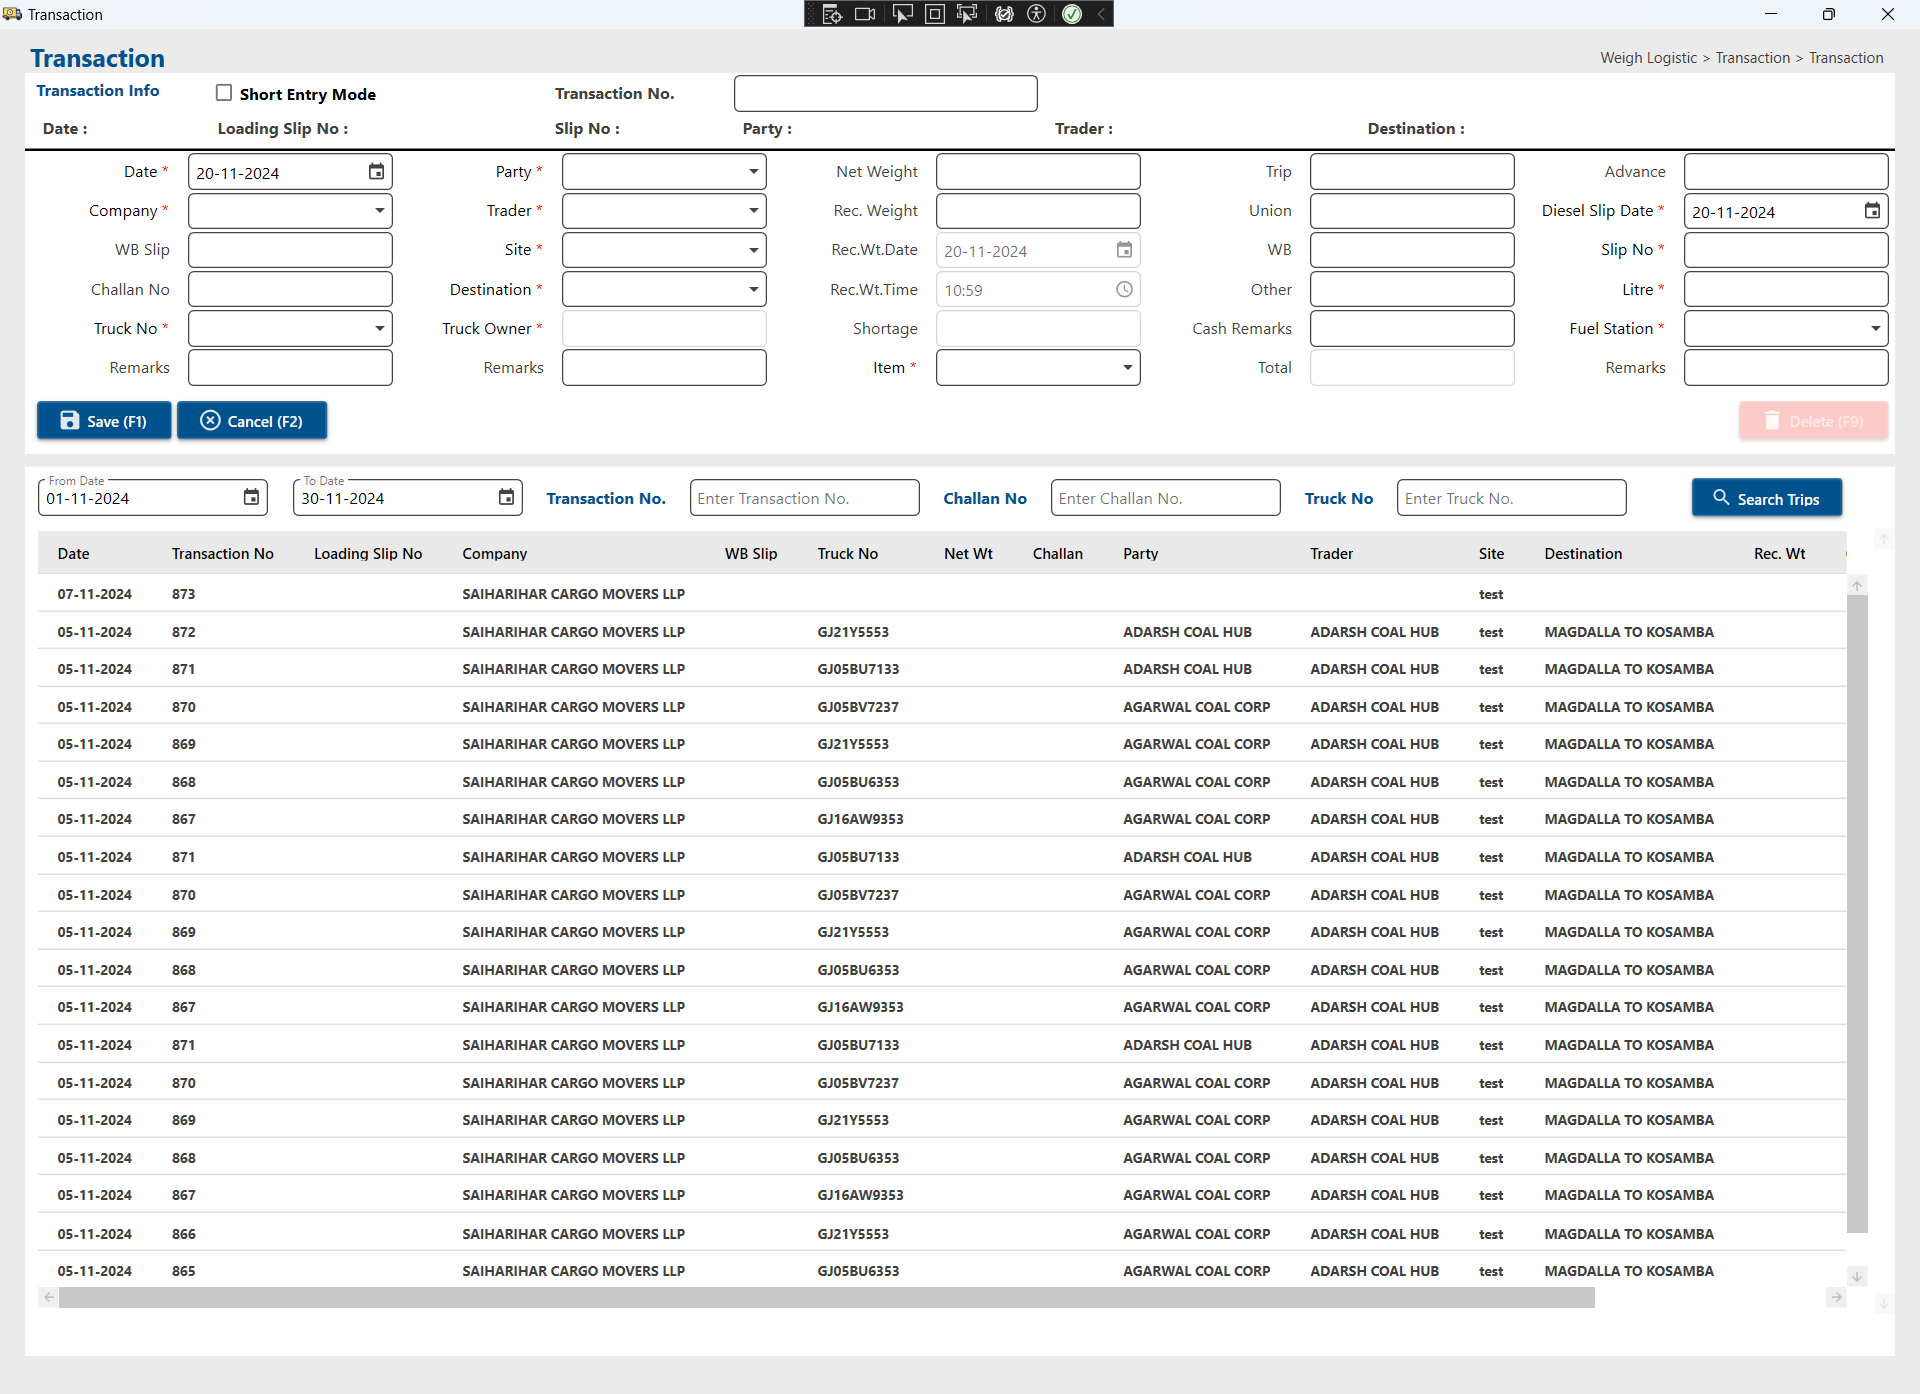This screenshot has height=1394, width=1920.
Task: Expand the Fuel Station dropdown
Action: [1874, 328]
